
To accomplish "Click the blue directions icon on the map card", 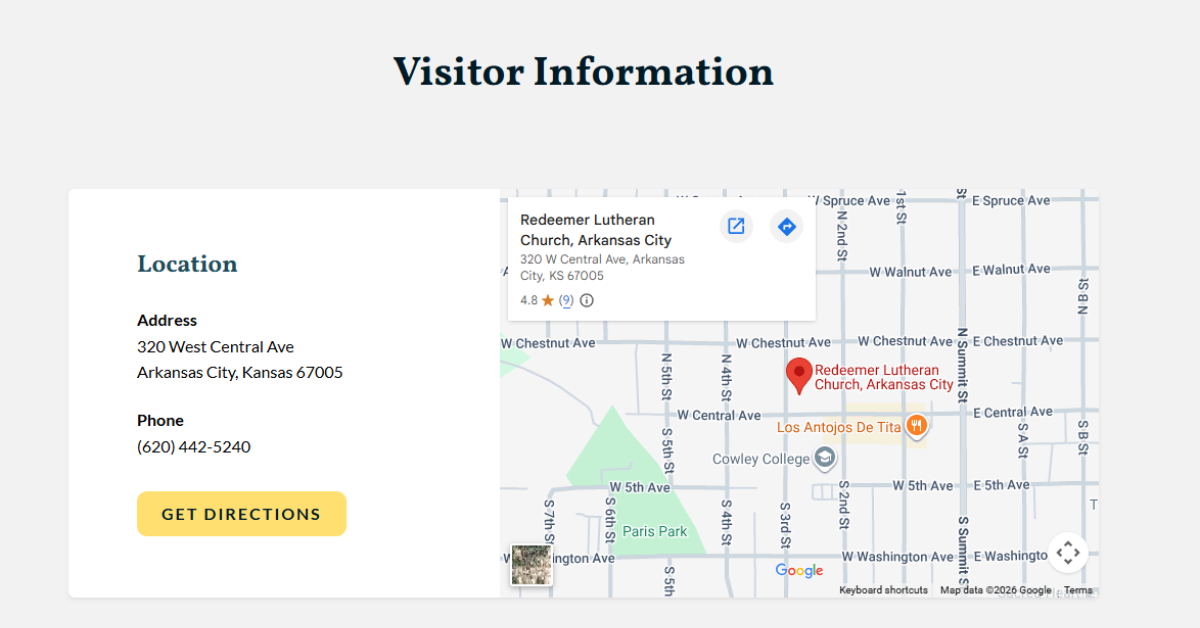I will pos(786,226).
